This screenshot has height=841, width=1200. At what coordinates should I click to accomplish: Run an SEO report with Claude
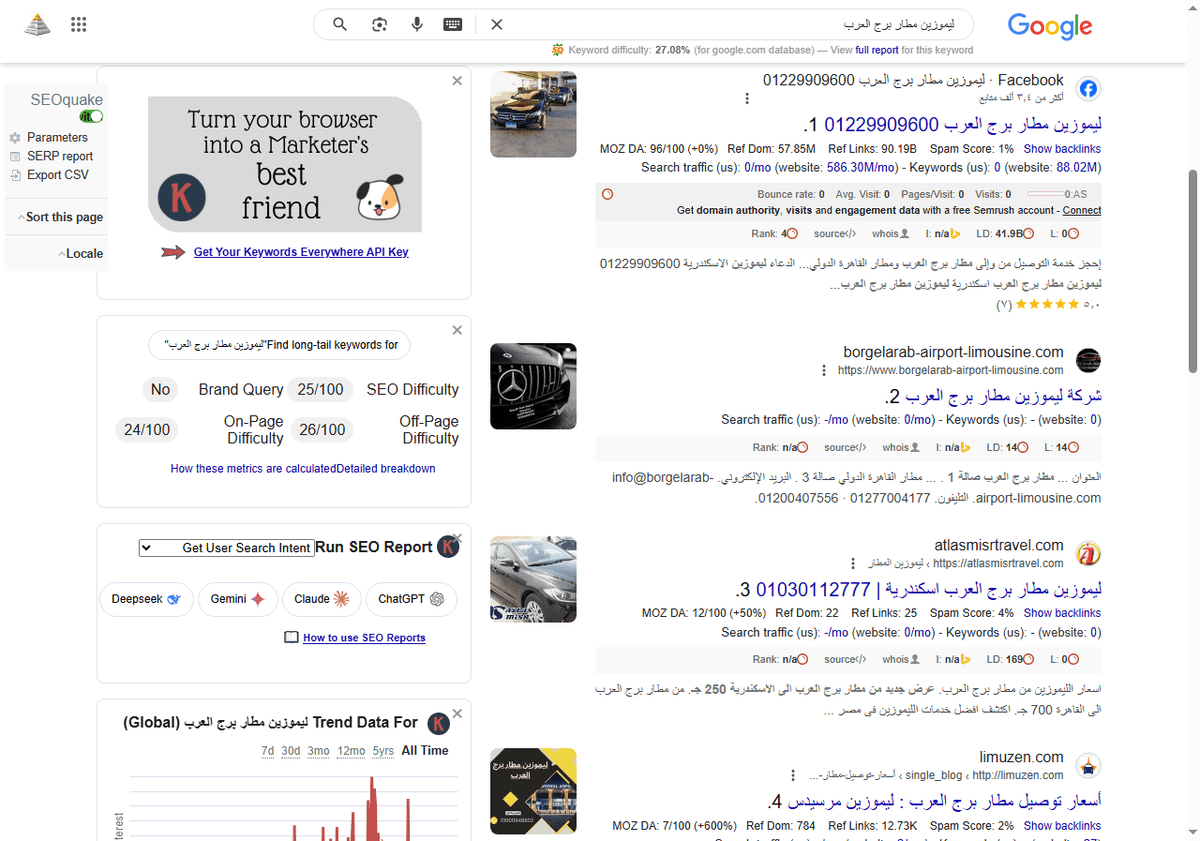point(322,599)
